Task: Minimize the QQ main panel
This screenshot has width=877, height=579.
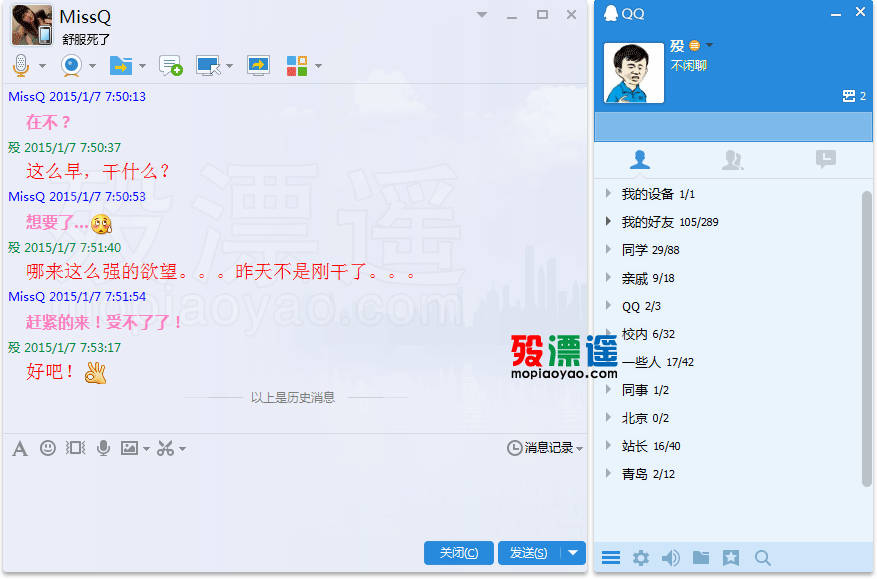Action: coord(836,14)
